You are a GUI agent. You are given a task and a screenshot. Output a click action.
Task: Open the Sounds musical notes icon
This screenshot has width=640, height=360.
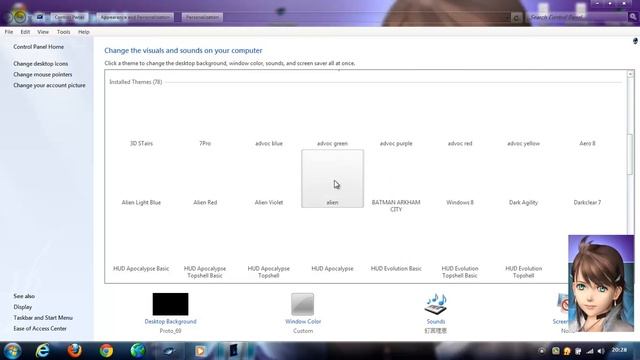tap(436, 304)
